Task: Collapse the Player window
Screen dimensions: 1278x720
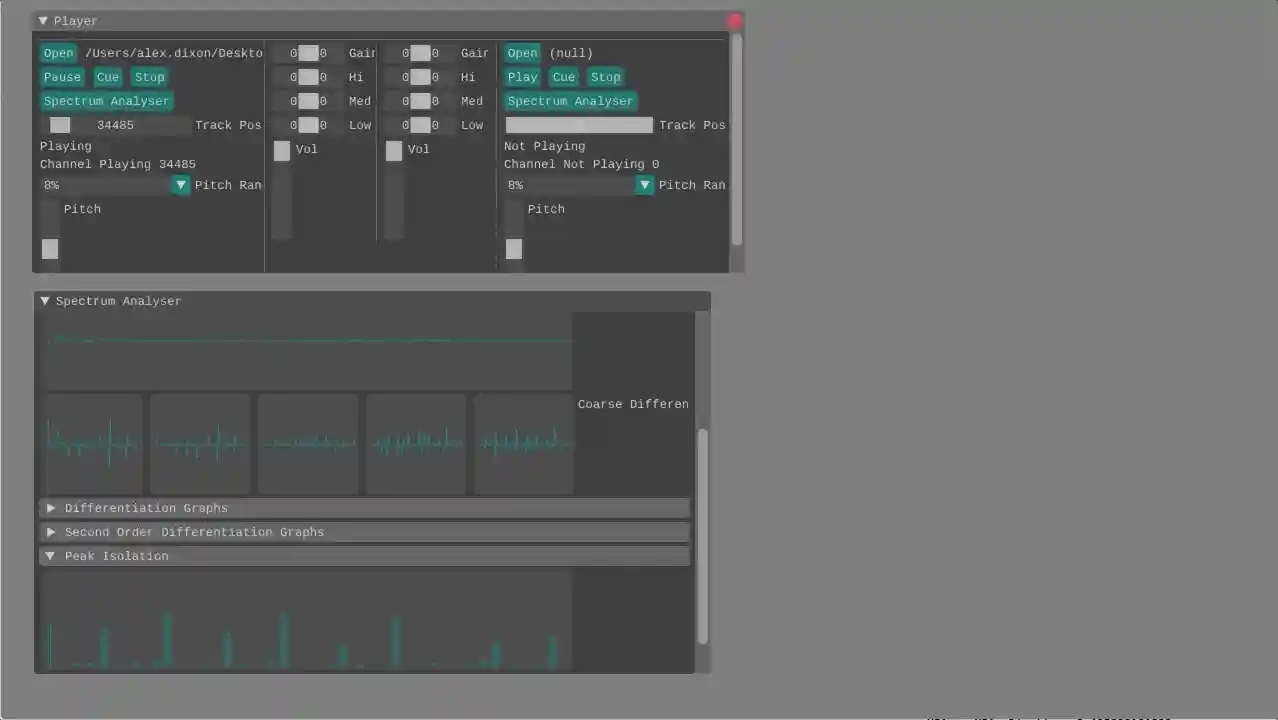Action: coord(42,20)
